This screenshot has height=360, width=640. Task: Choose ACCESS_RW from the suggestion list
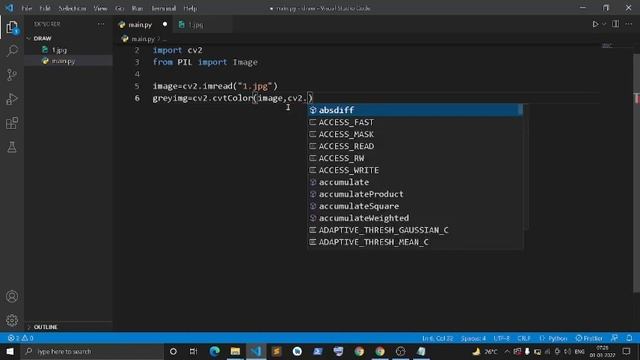pos(415,158)
